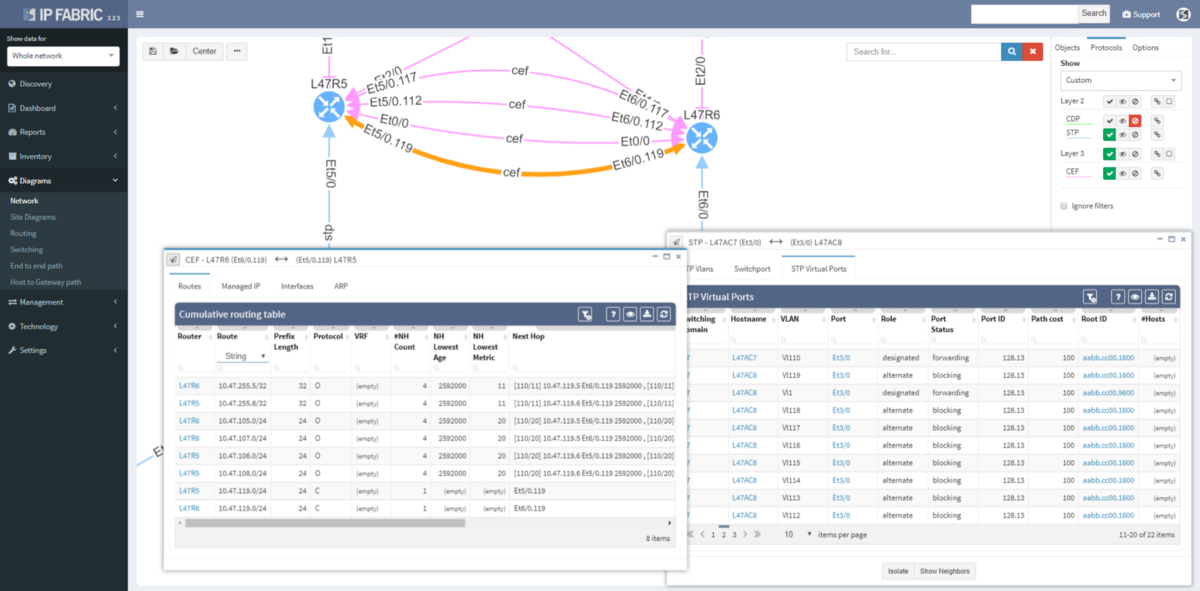Click the Show Neighbors button
The width and height of the screenshot is (1200, 591).
[944, 571]
